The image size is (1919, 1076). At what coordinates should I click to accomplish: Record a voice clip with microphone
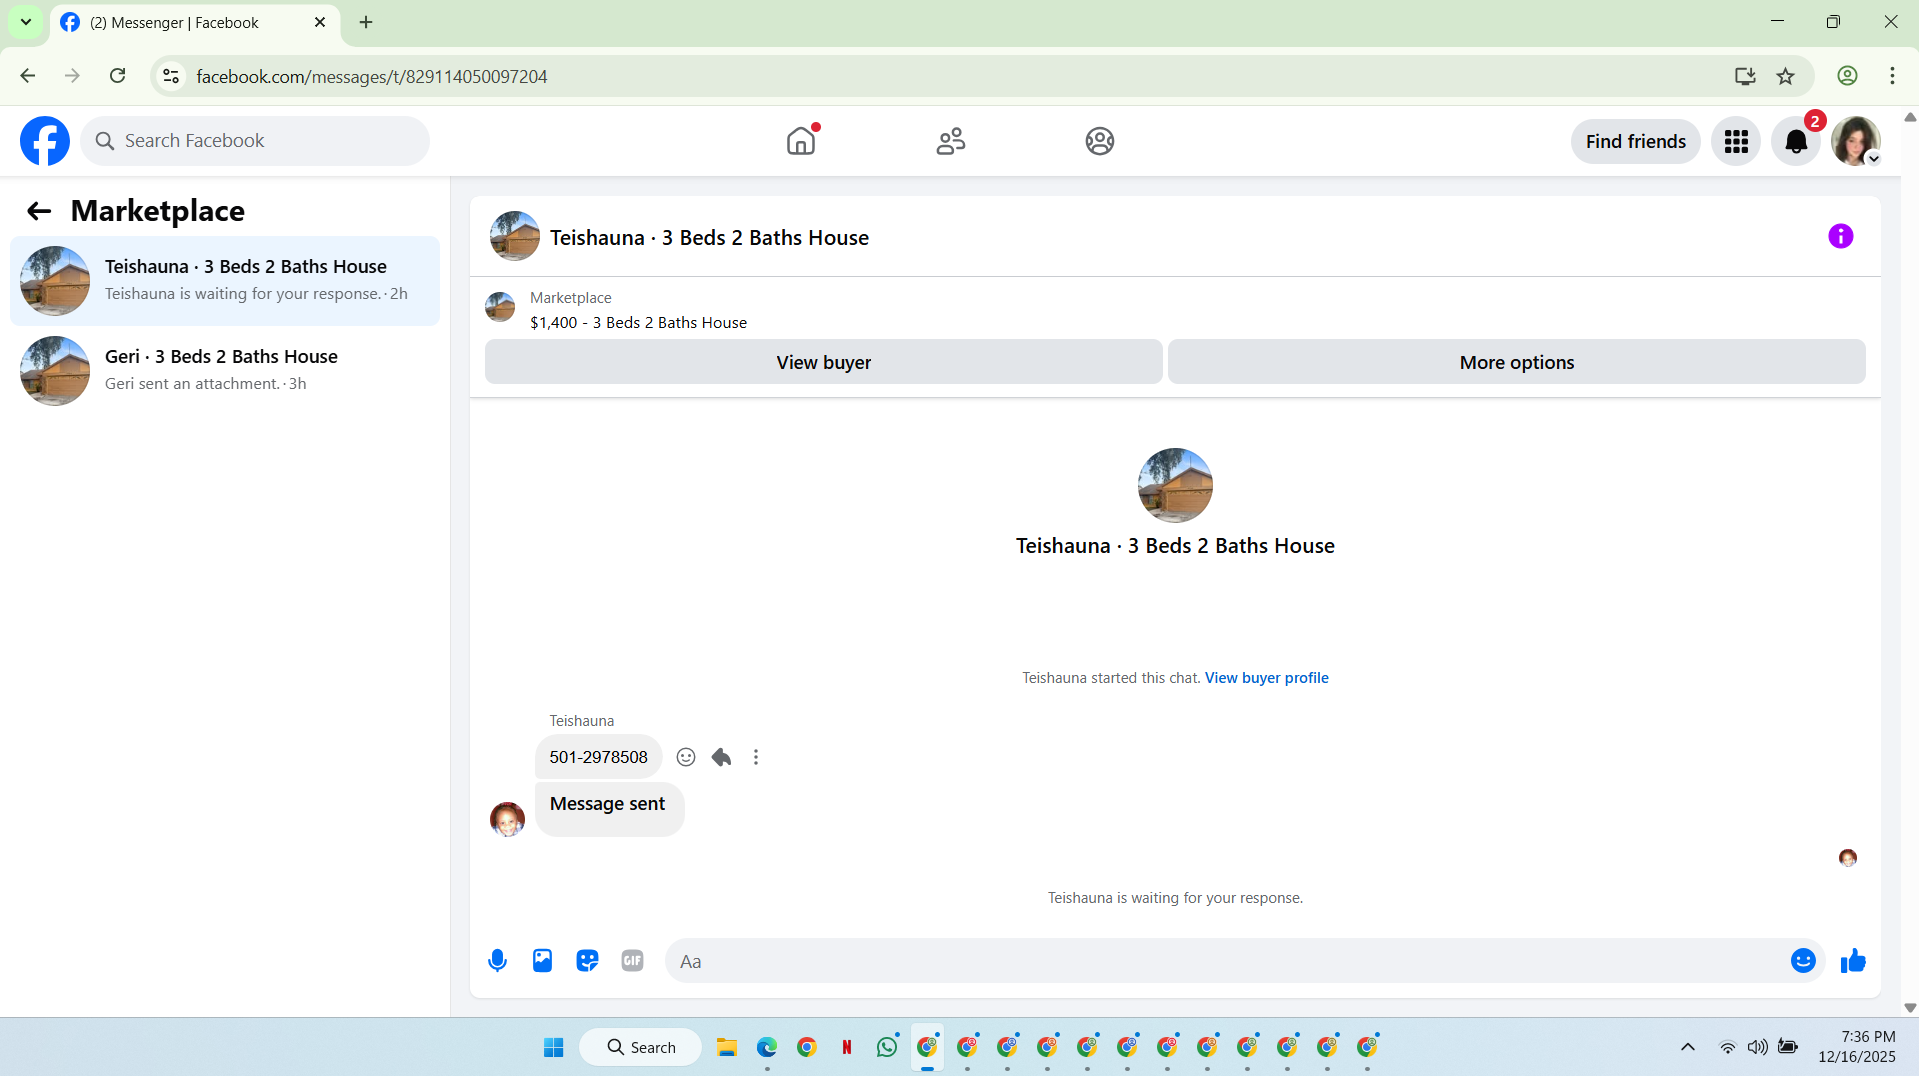(x=497, y=961)
